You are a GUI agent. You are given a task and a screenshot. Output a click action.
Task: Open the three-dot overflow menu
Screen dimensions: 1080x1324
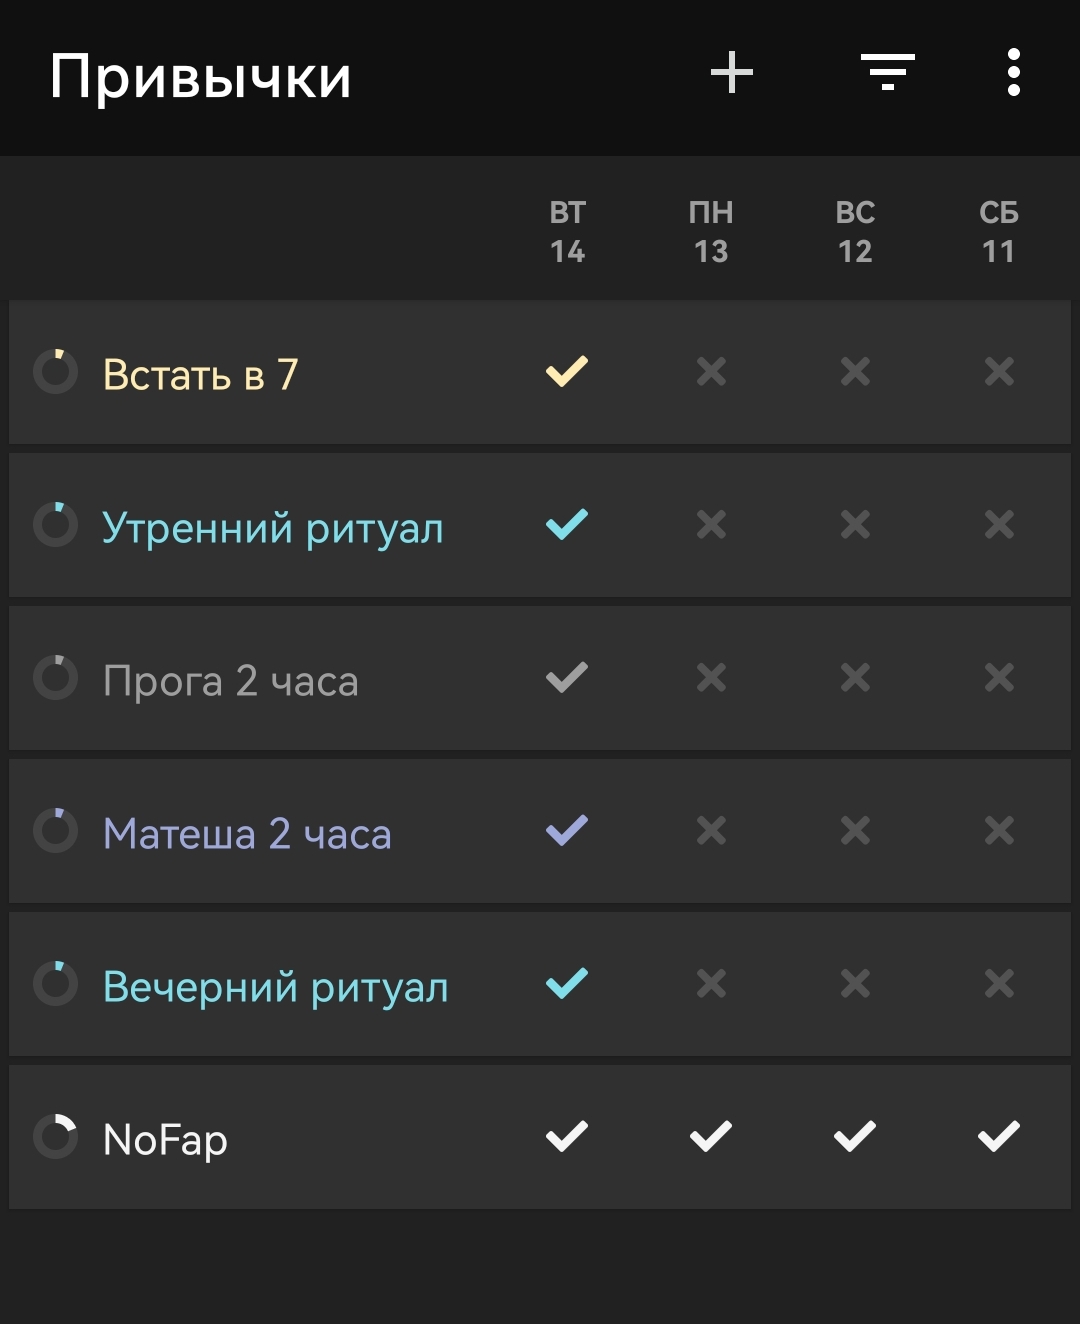click(1014, 73)
